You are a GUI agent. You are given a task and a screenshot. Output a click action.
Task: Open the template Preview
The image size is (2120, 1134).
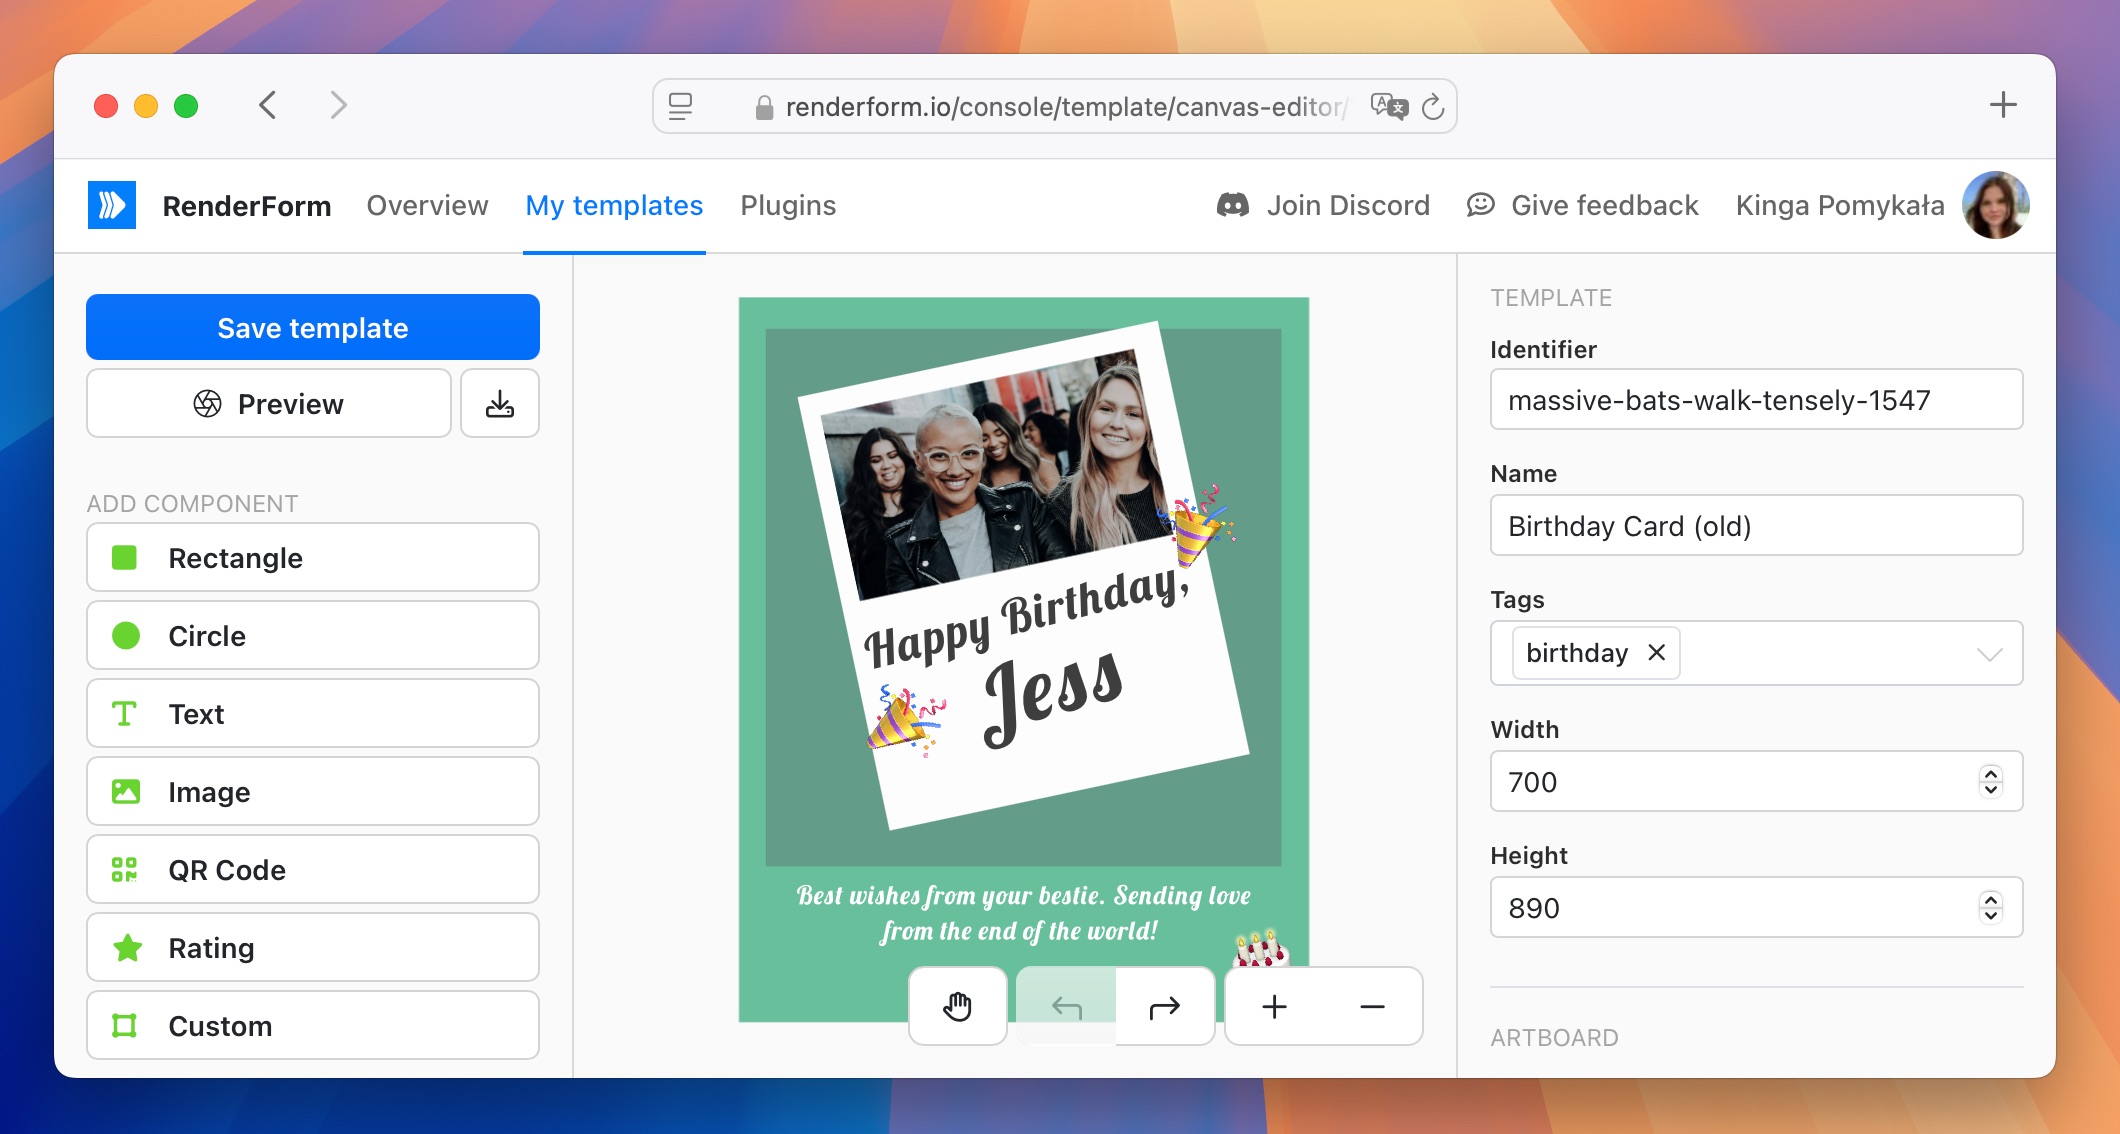[x=269, y=404]
